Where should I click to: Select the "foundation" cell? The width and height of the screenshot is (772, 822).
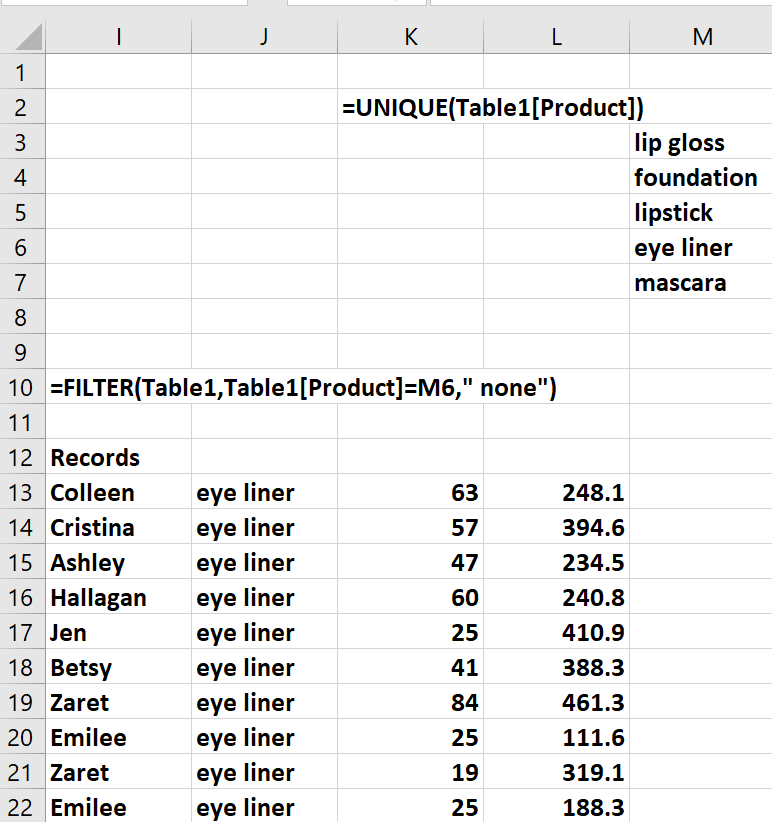coord(699,178)
